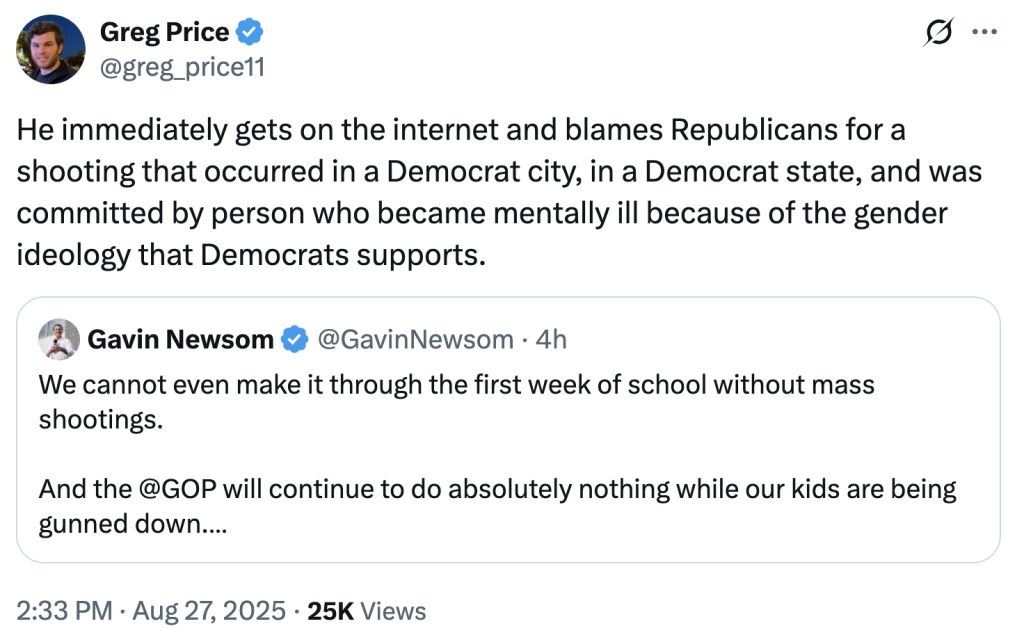This screenshot has width=1024, height=642.
Task: Open the 25K Views analytics
Action: (366, 611)
